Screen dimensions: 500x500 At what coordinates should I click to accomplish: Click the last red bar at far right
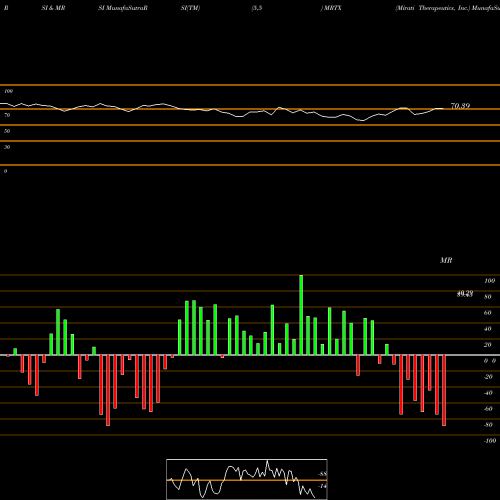[x=444, y=390]
